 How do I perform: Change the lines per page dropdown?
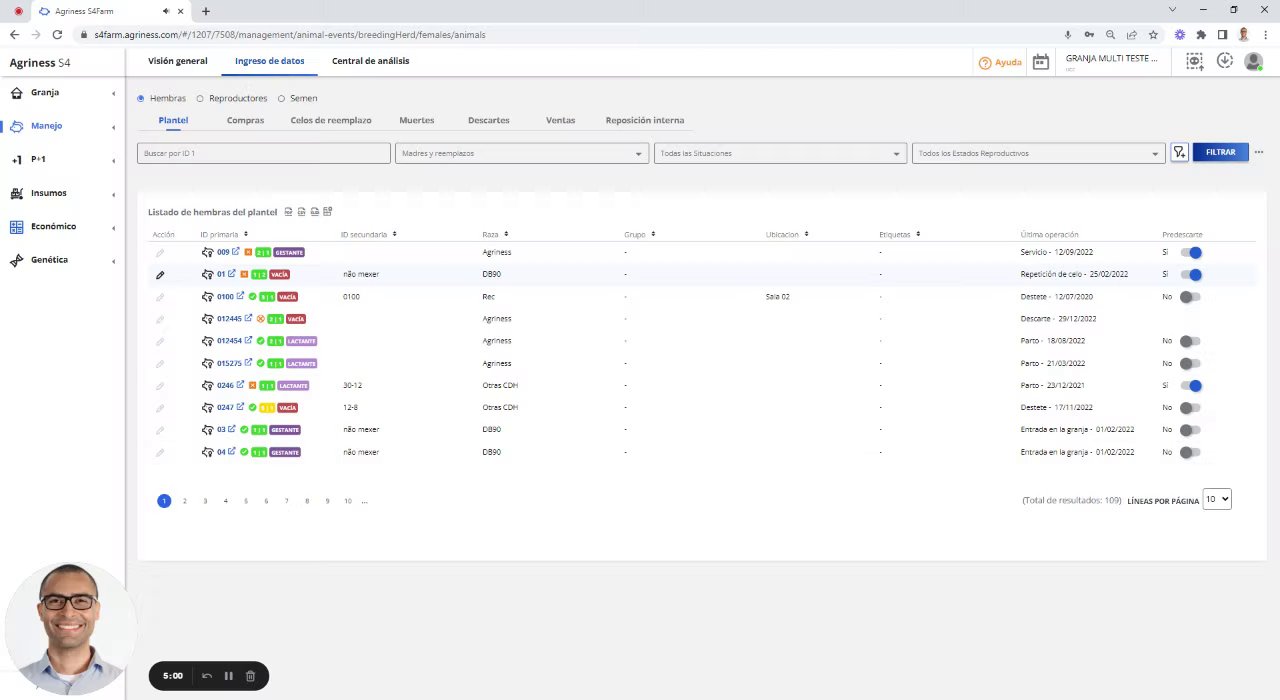tap(1217, 499)
